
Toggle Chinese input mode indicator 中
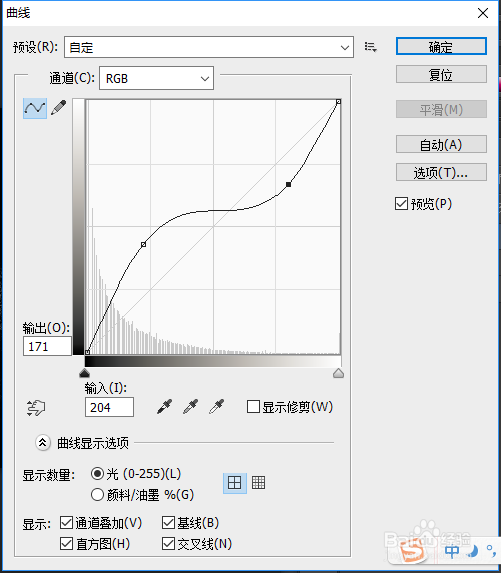click(452, 551)
